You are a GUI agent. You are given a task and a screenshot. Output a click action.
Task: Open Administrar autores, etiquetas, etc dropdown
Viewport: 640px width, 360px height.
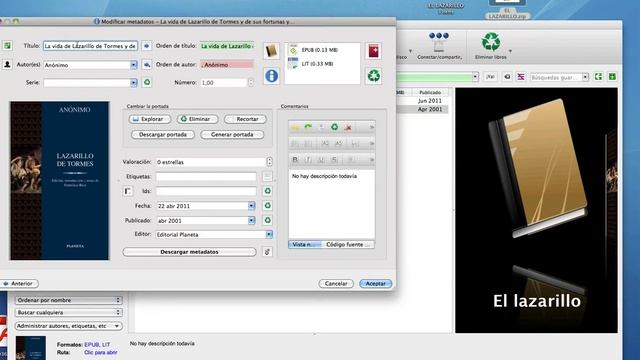pos(69,326)
